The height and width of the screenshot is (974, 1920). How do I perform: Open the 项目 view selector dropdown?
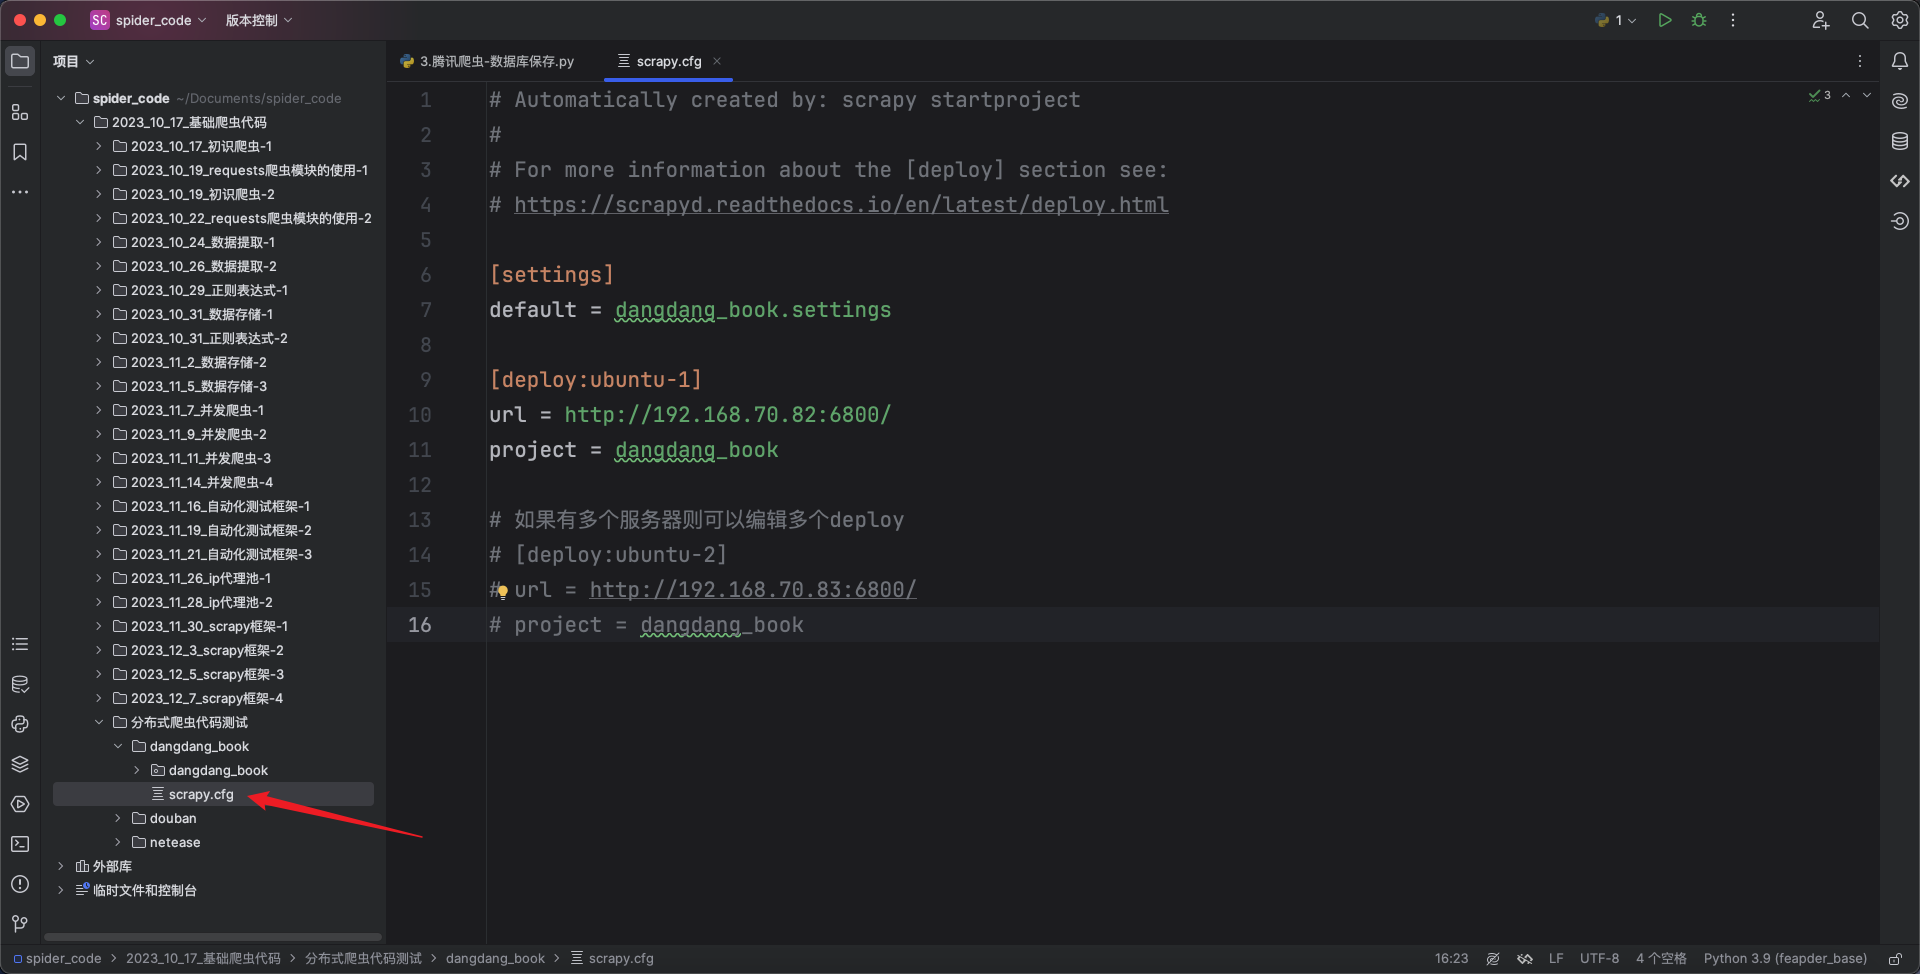(74, 61)
